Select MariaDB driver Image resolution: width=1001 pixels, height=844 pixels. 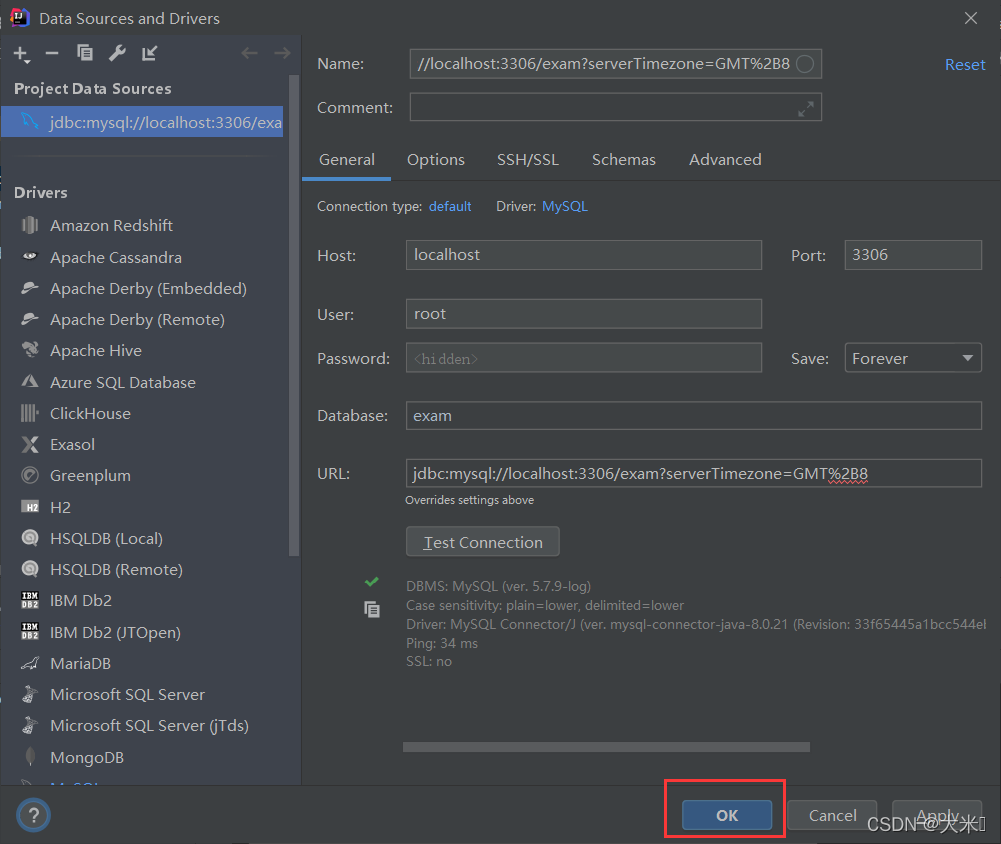pos(80,663)
